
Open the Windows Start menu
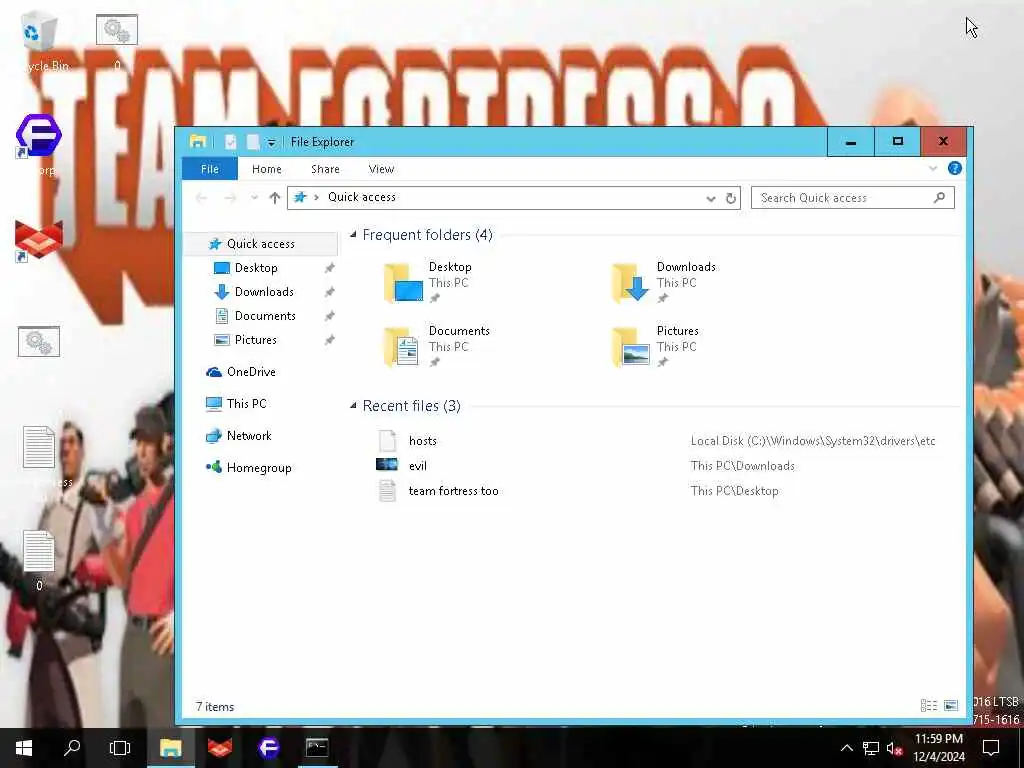pos(24,748)
